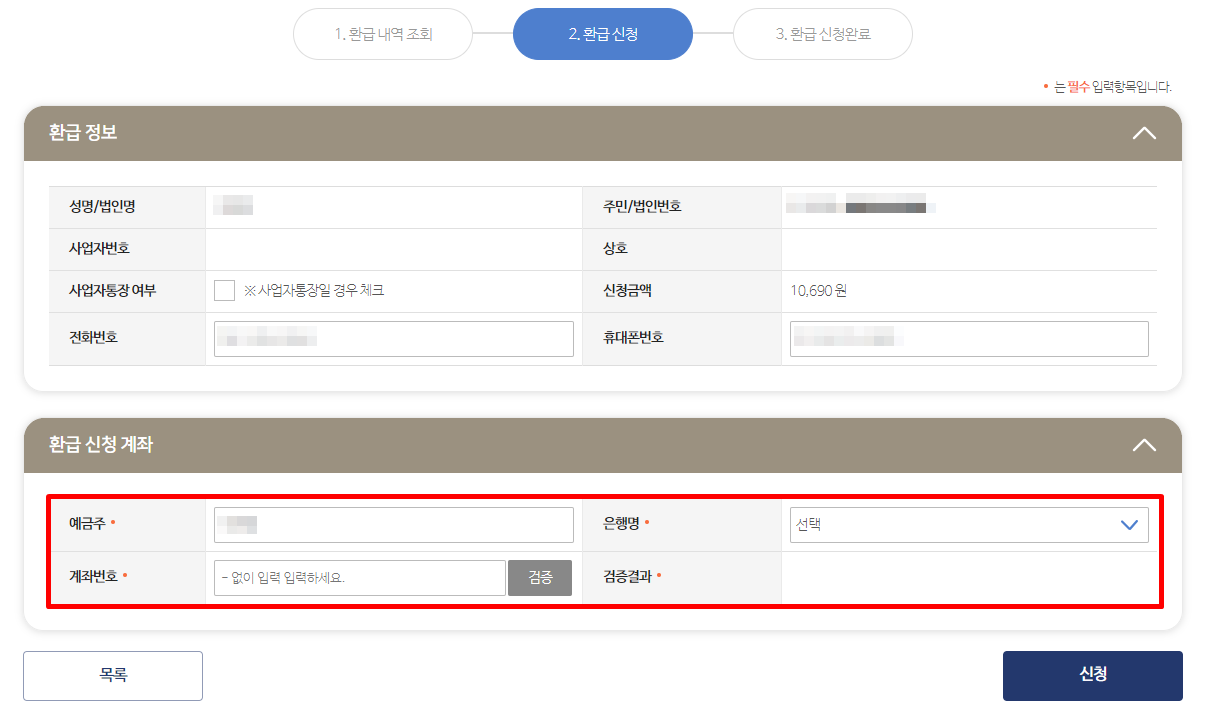The image size is (1207, 713).
Task: Select step 3. 환급 신청완료
Action: [x=823, y=34]
